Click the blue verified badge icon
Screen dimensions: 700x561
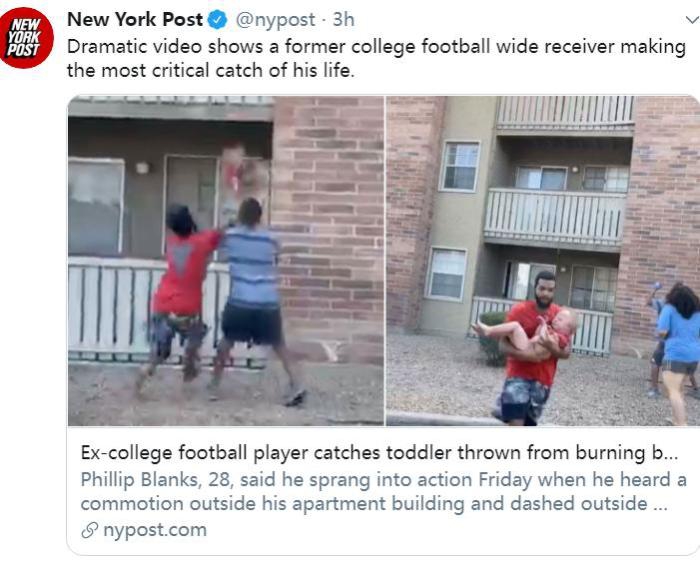click(x=218, y=20)
